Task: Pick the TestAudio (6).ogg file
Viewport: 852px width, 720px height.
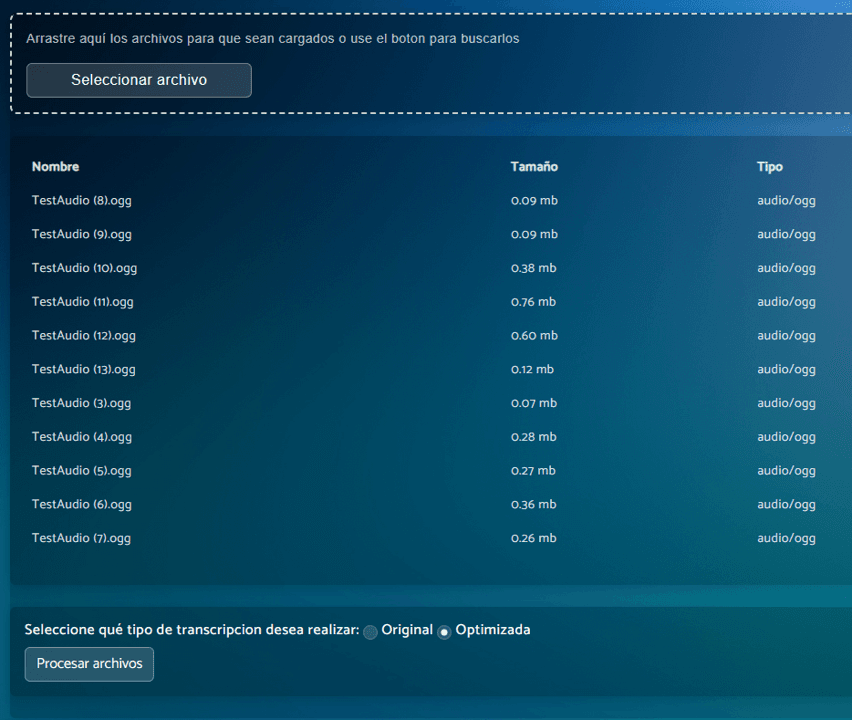Action: 82,505
